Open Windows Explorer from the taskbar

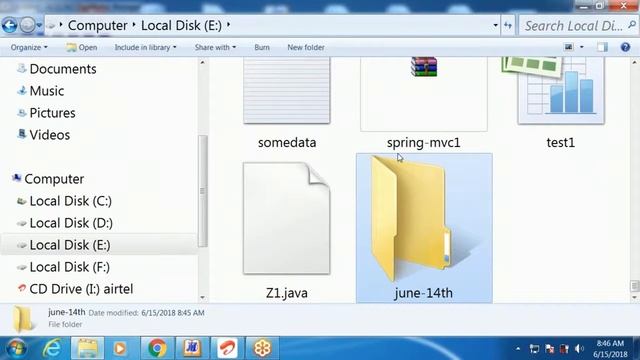87,348
